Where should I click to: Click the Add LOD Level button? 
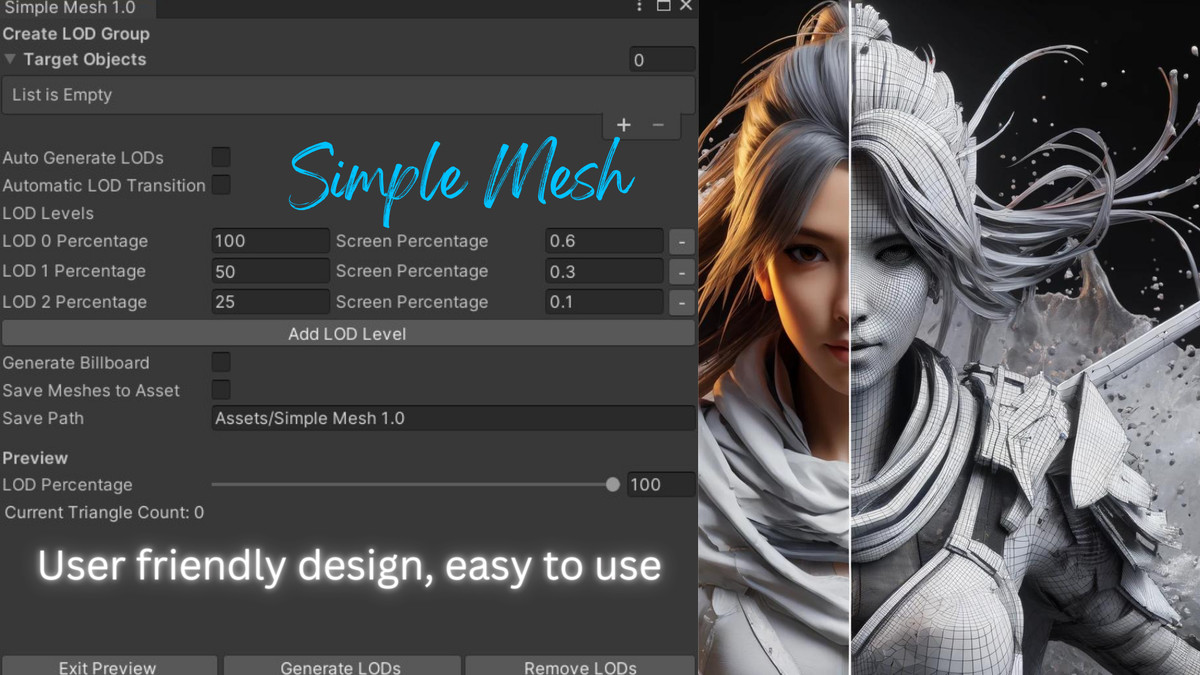348,334
